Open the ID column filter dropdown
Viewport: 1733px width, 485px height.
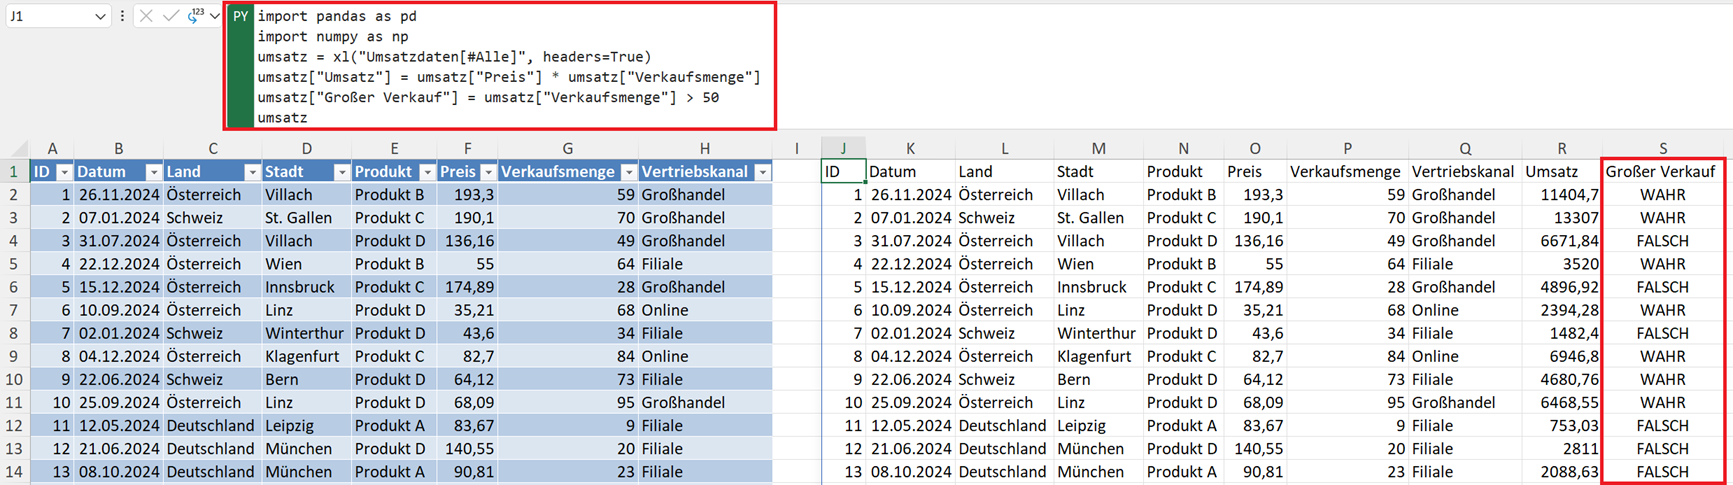pos(64,172)
